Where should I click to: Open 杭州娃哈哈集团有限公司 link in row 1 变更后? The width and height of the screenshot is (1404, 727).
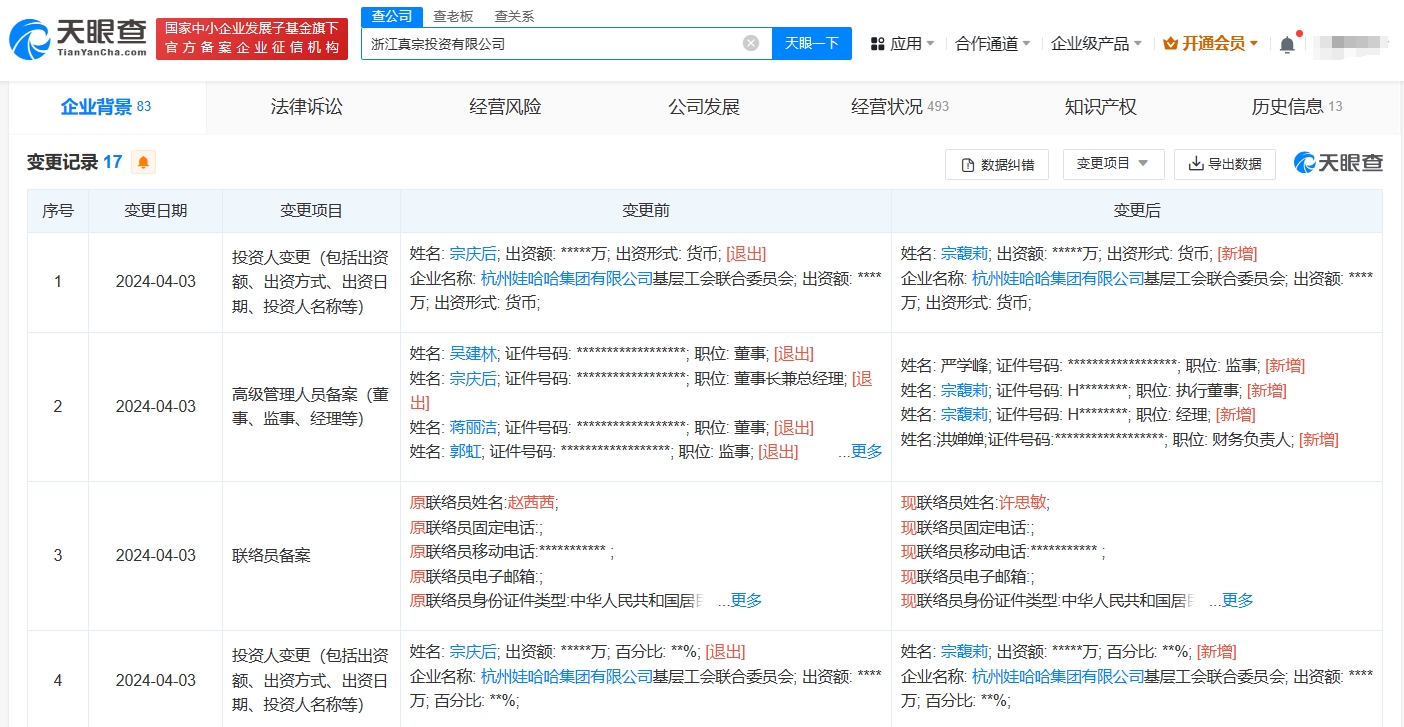[1058, 278]
